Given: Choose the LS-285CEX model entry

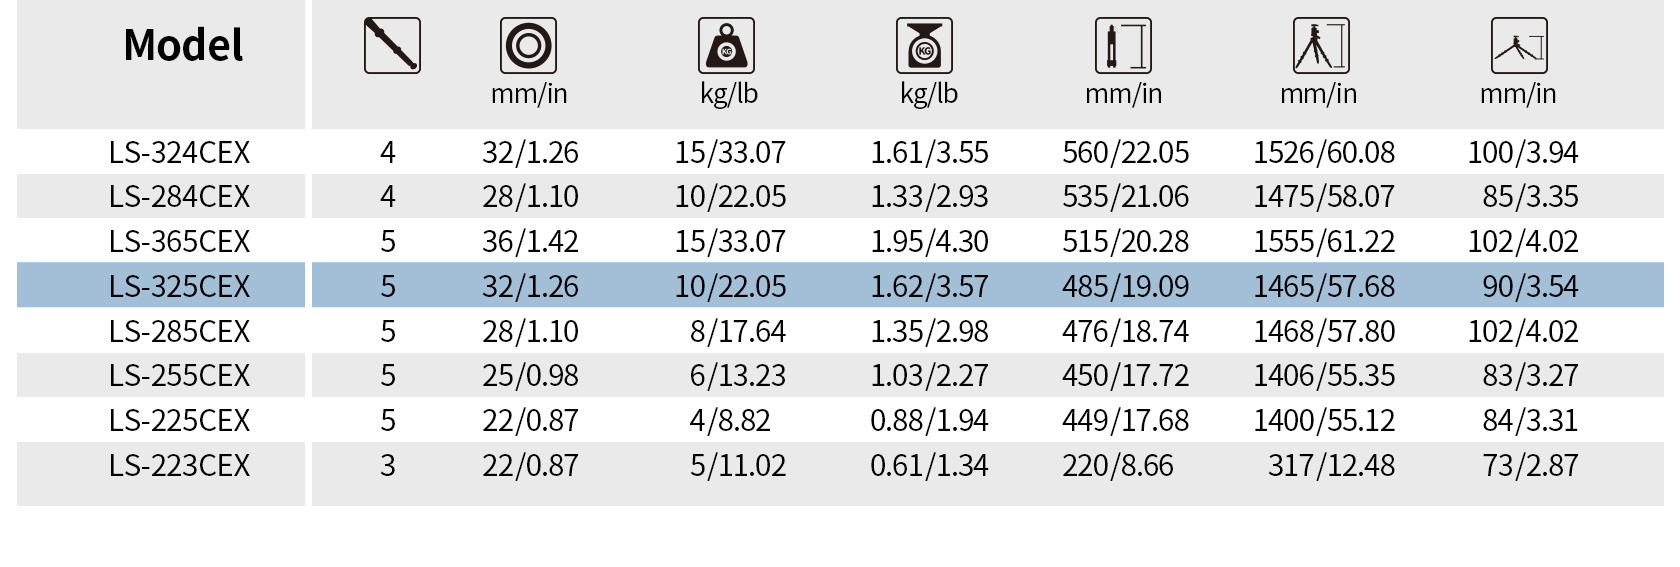Looking at the screenshot, I should 180,331.
